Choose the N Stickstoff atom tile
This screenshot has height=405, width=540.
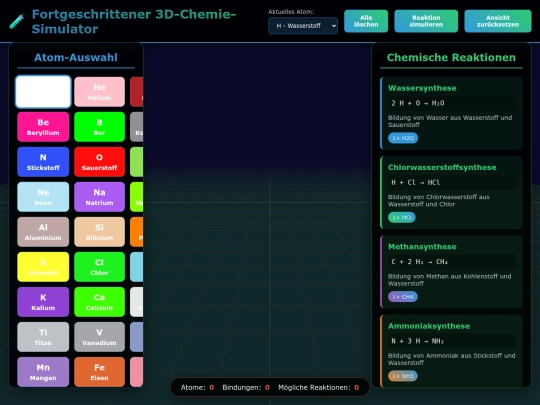[43, 162]
